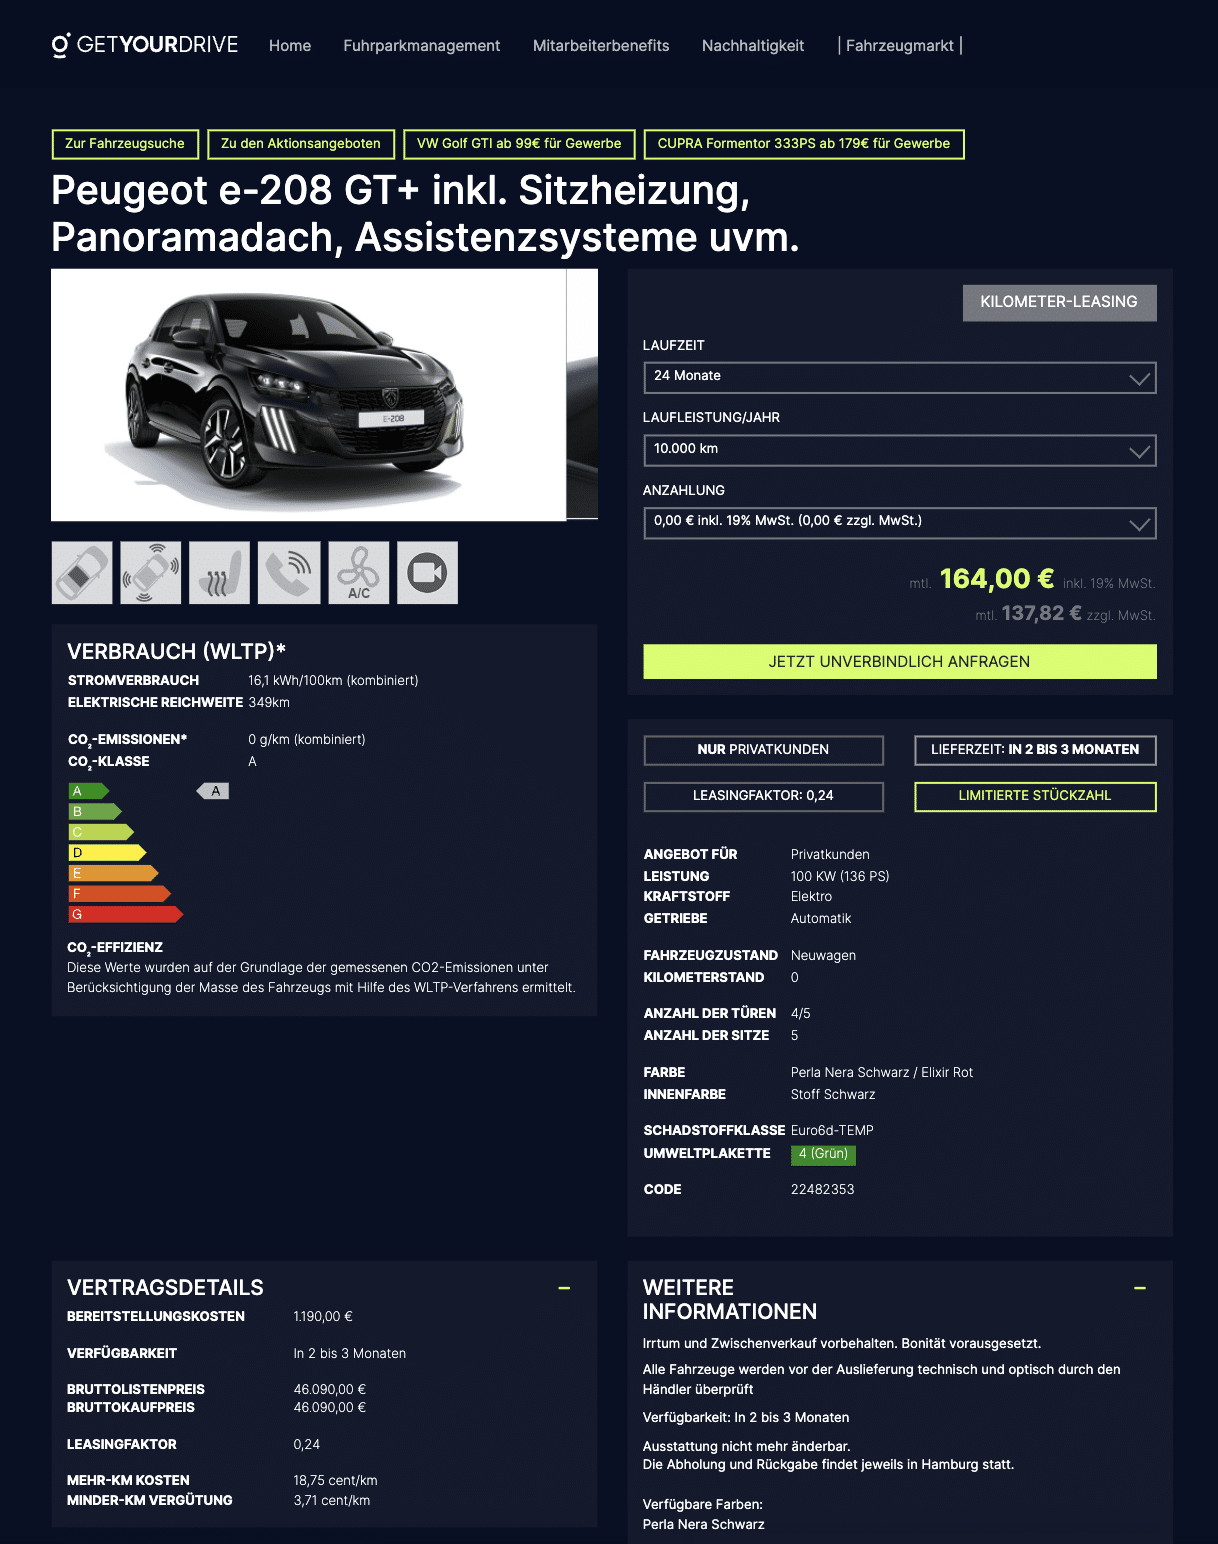Select the A/C climate feature icon
Screen dimensions: 1218x1544
coord(359,573)
